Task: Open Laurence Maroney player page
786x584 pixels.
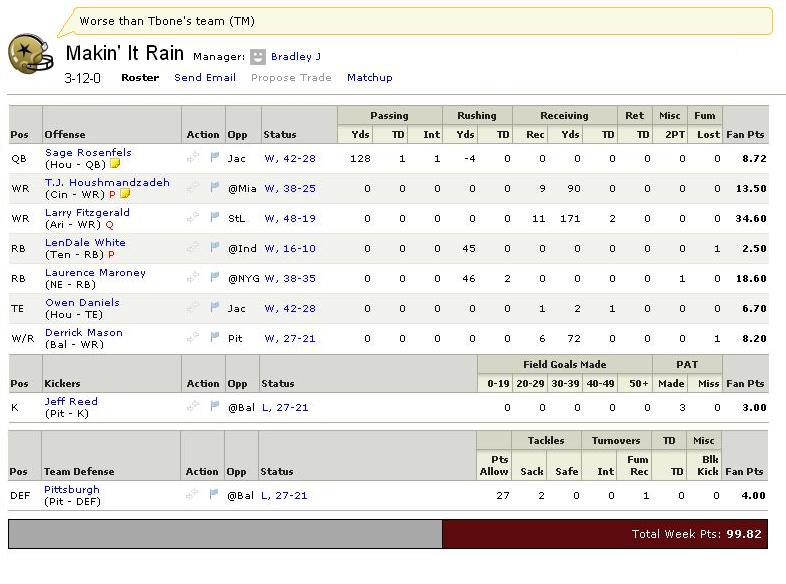Action: tap(95, 273)
